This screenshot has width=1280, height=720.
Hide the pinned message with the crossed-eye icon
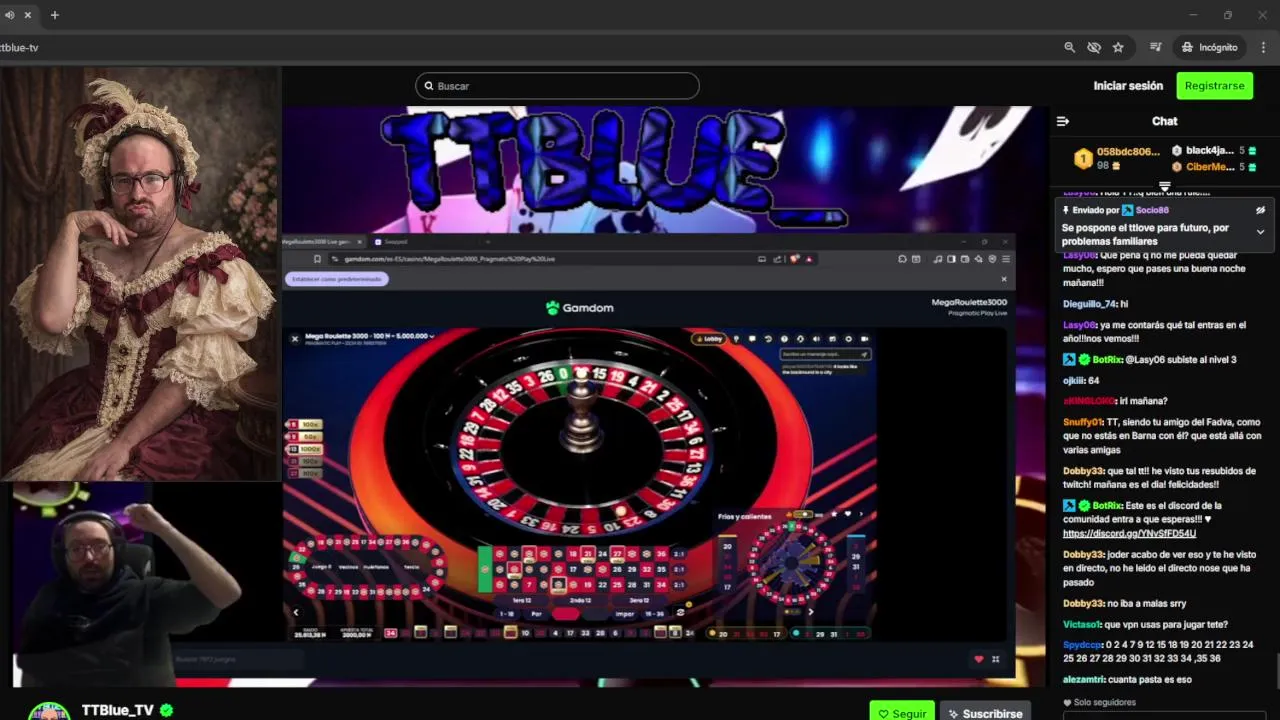(x=1260, y=210)
